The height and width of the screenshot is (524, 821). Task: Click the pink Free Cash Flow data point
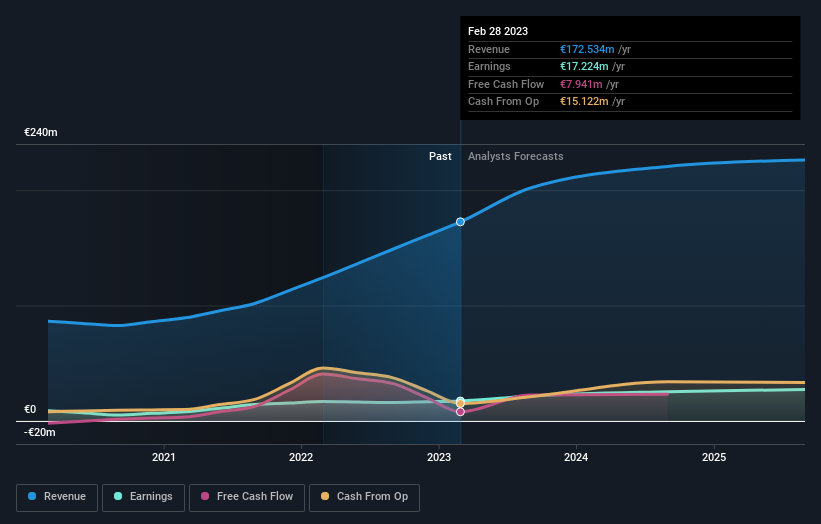(460, 412)
